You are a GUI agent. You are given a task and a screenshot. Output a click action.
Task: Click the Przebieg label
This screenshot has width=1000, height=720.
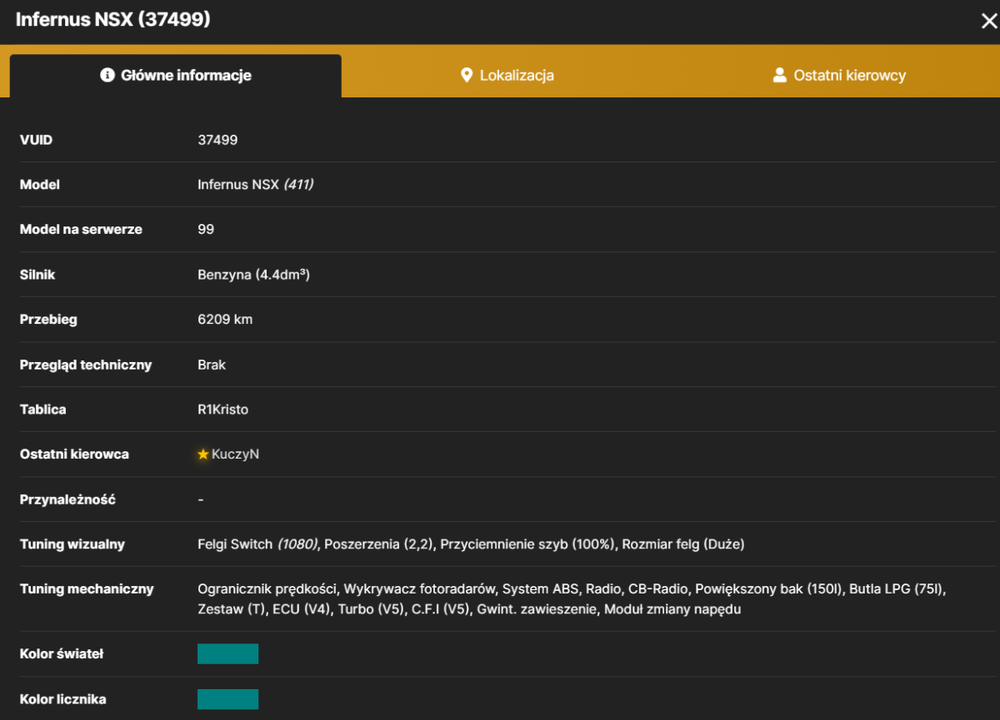[48, 320]
